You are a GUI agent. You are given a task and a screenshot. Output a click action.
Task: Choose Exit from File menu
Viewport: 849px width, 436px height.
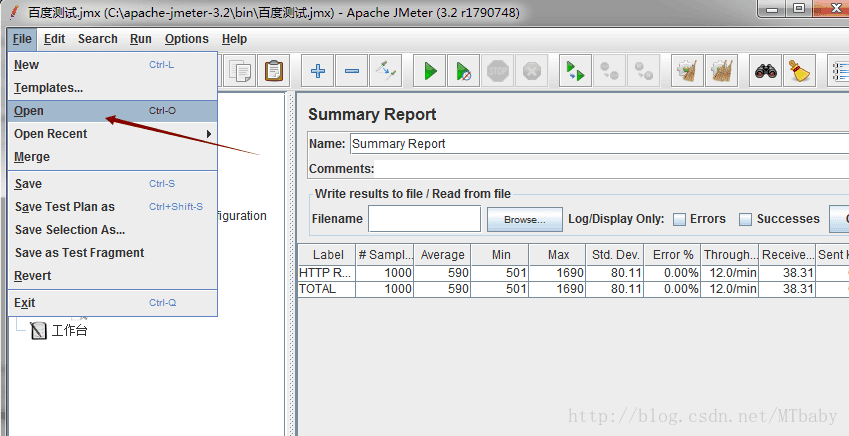pyautogui.click(x=113, y=303)
